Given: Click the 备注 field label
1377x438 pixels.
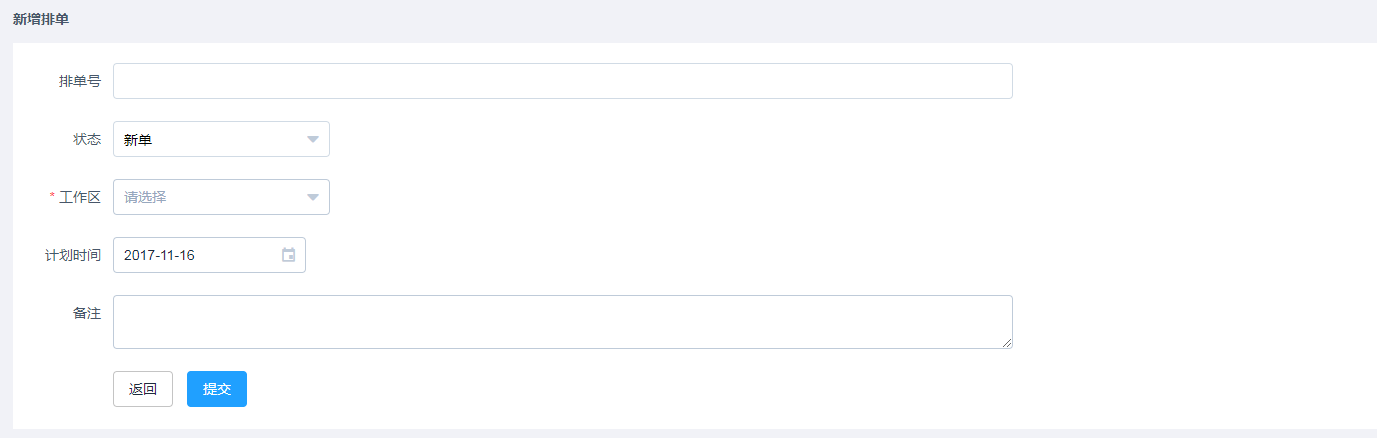Looking at the screenshot, I should coord(87,313).
